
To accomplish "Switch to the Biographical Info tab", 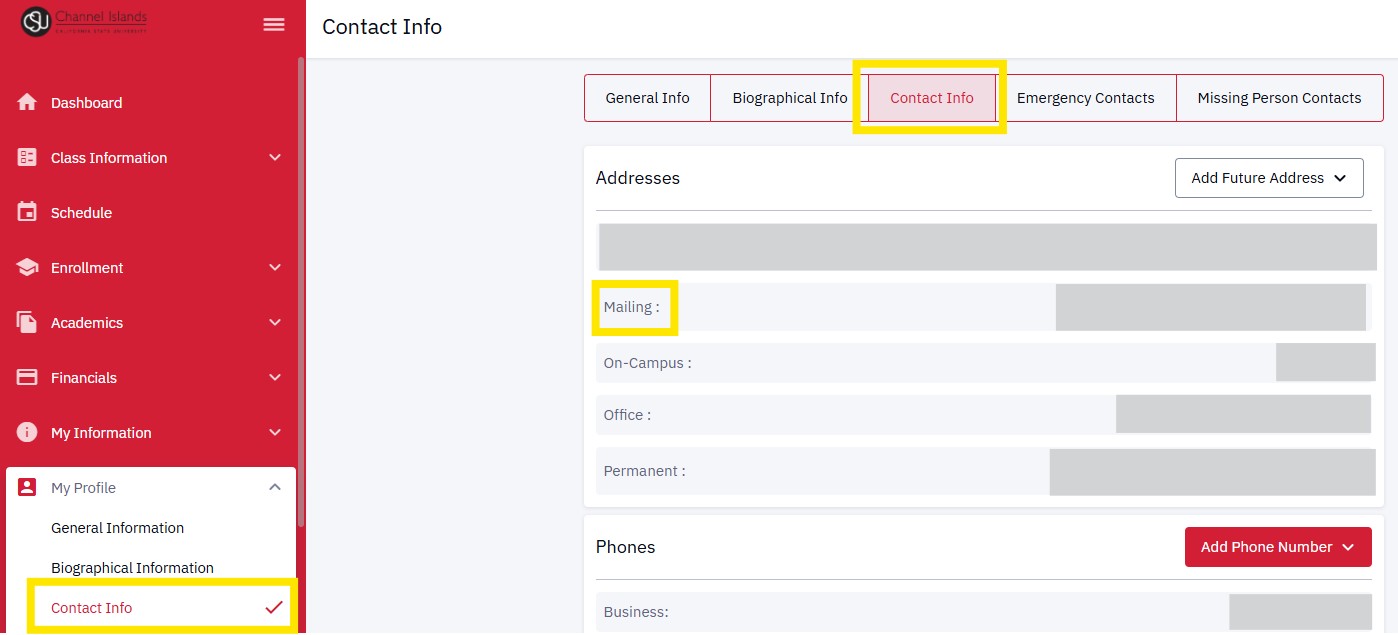I will pyautogui.click(x=789, y=98).
